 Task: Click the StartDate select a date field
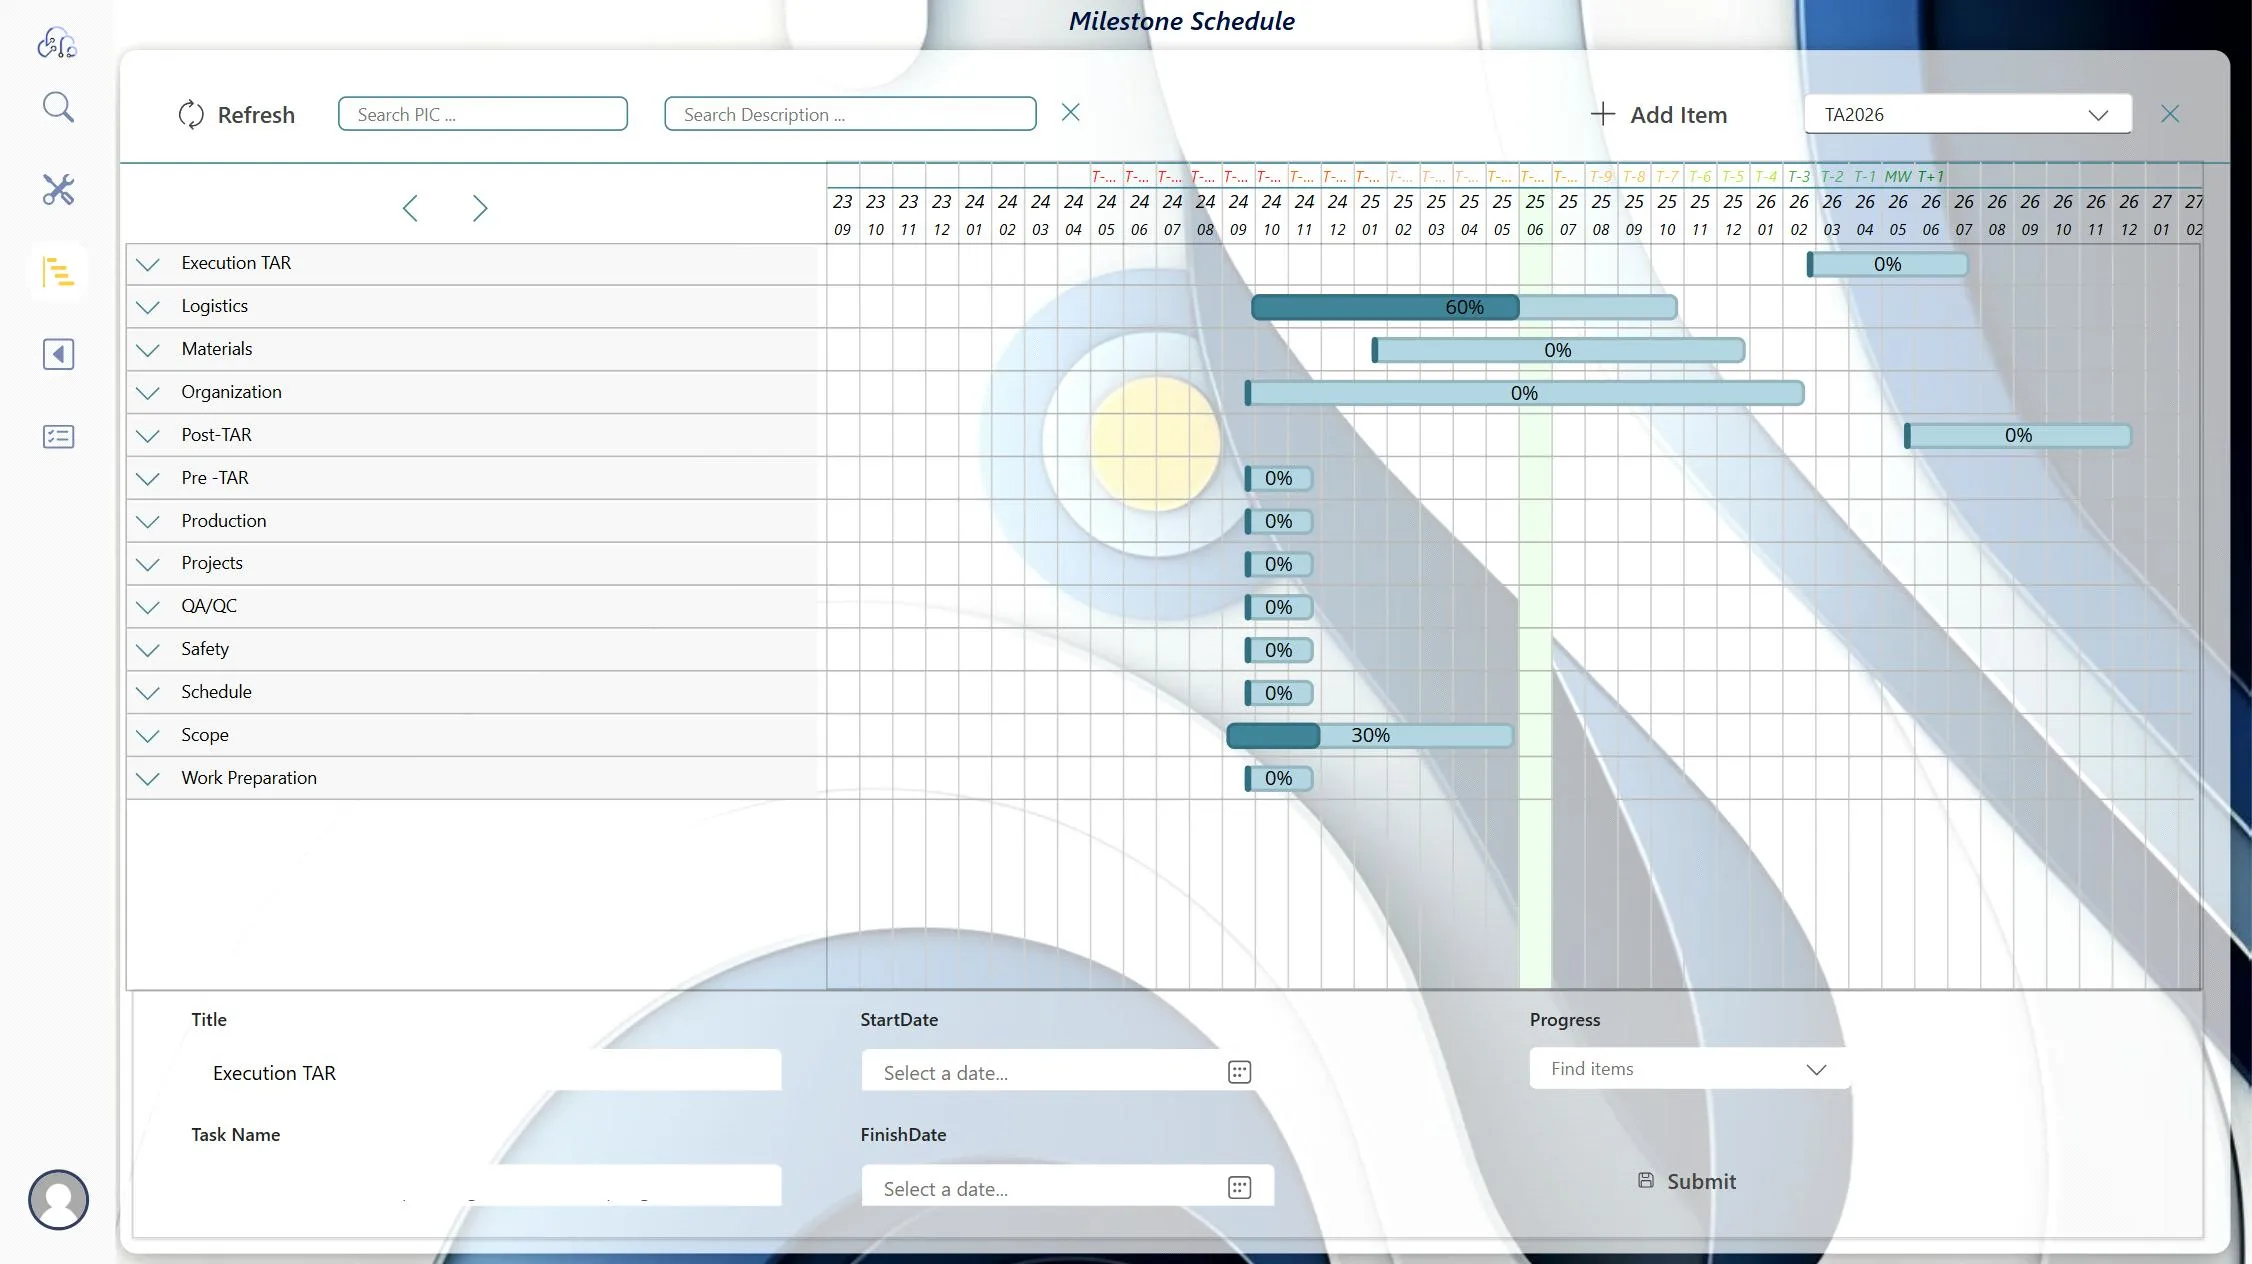[x=1067, y=1072]
